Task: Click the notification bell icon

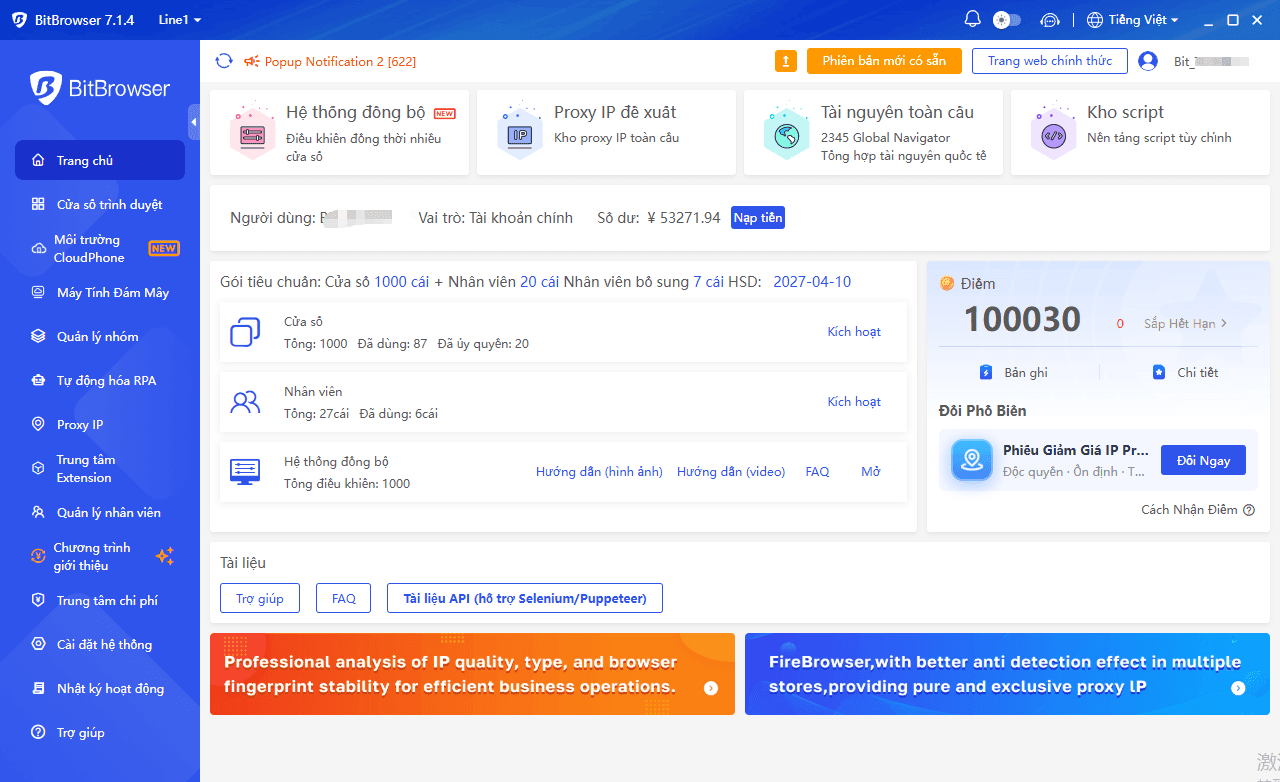Action: (x=972, y=20)
